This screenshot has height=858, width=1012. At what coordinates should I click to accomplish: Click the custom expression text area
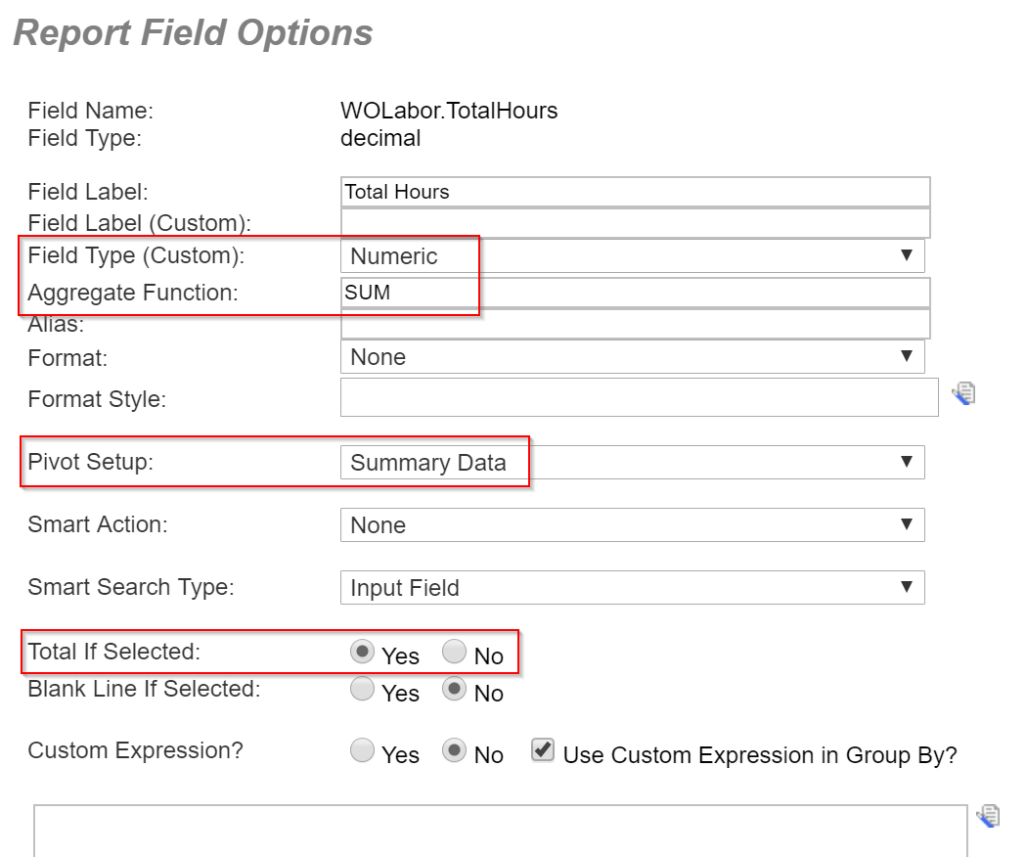[x=500, y=831]
